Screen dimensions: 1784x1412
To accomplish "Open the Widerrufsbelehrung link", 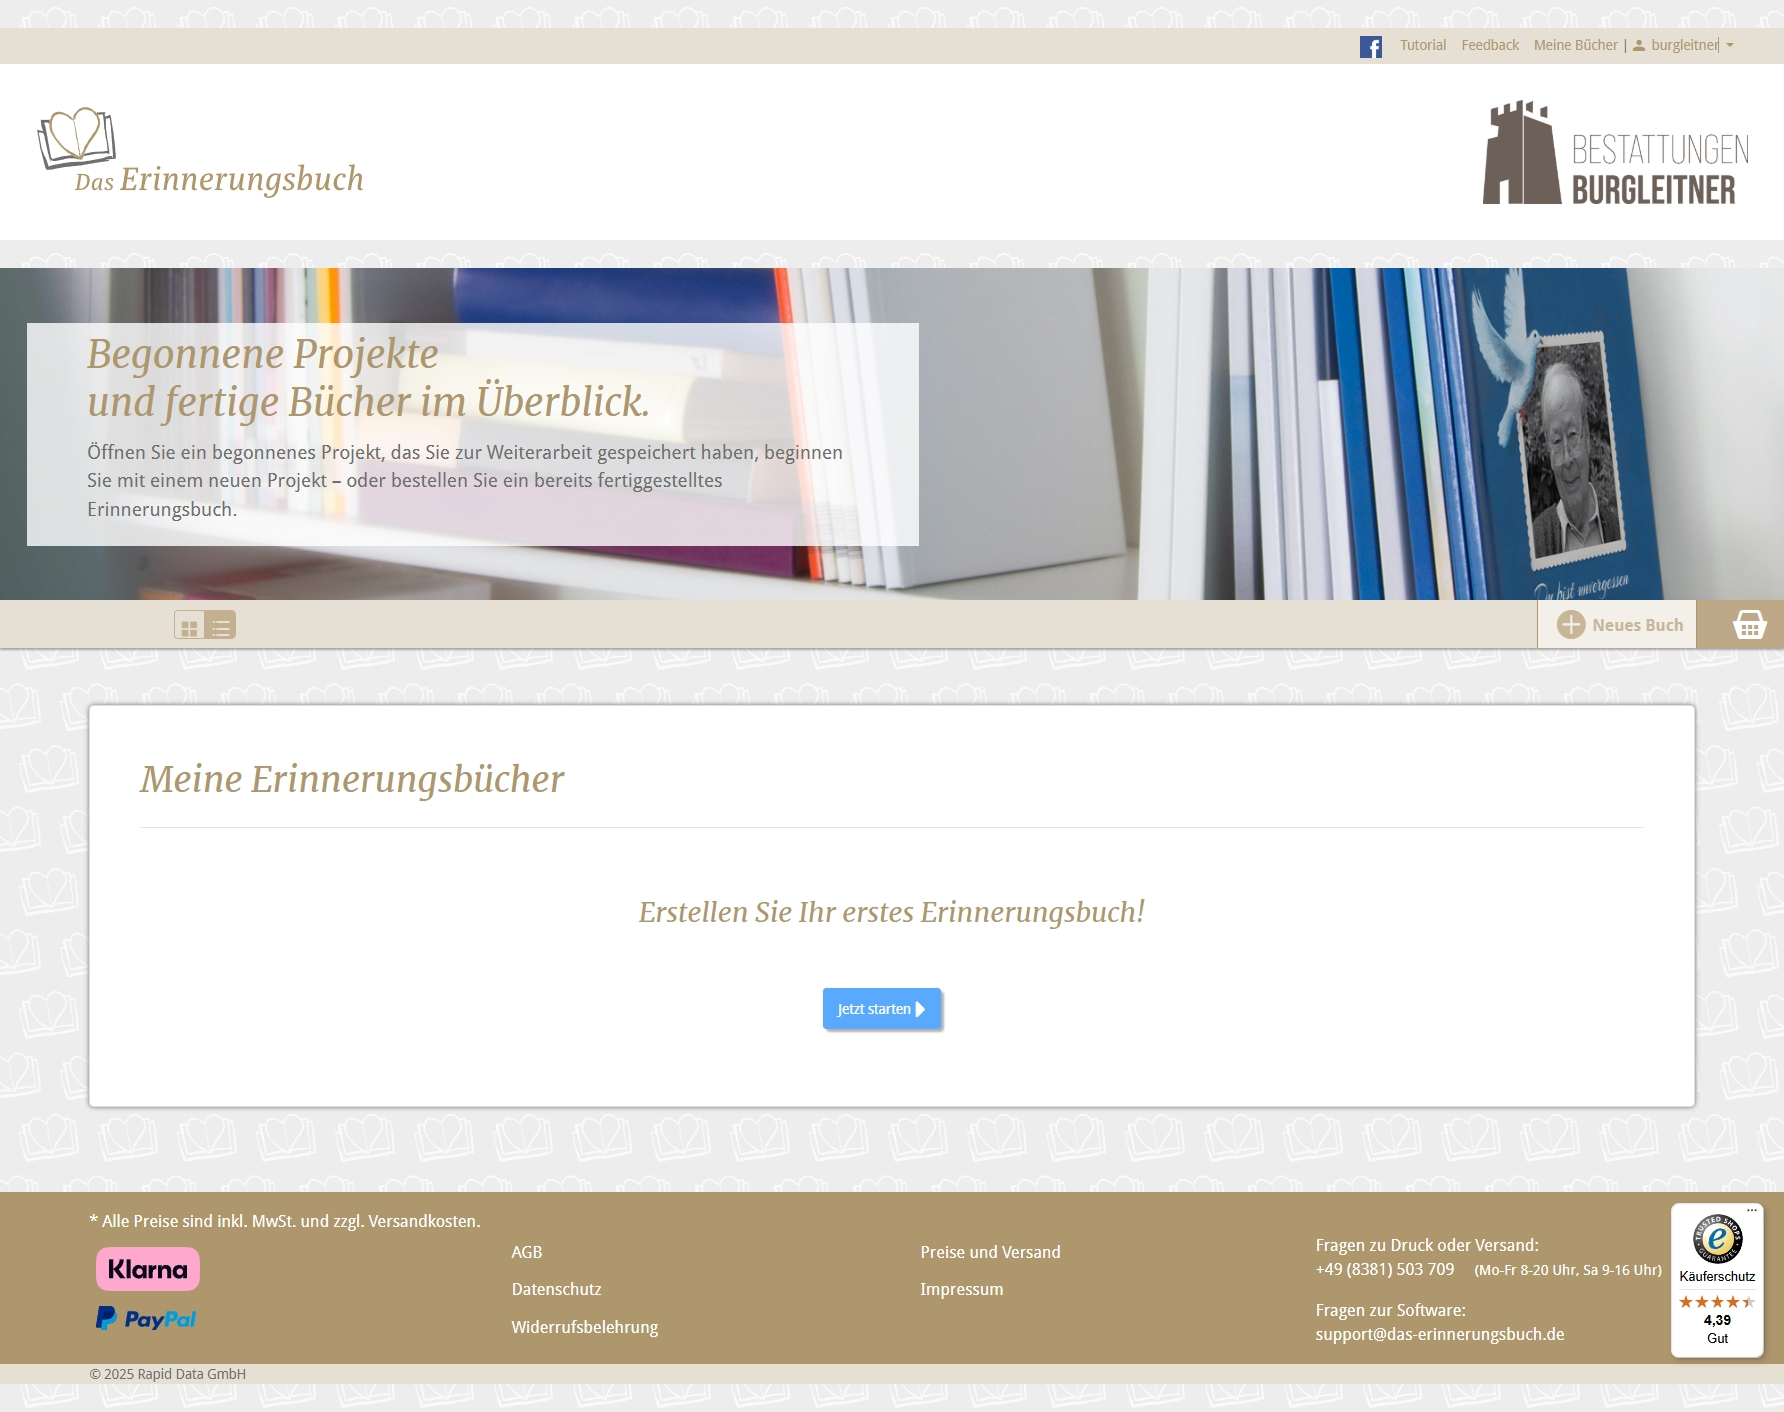I will coord(584,1327).
